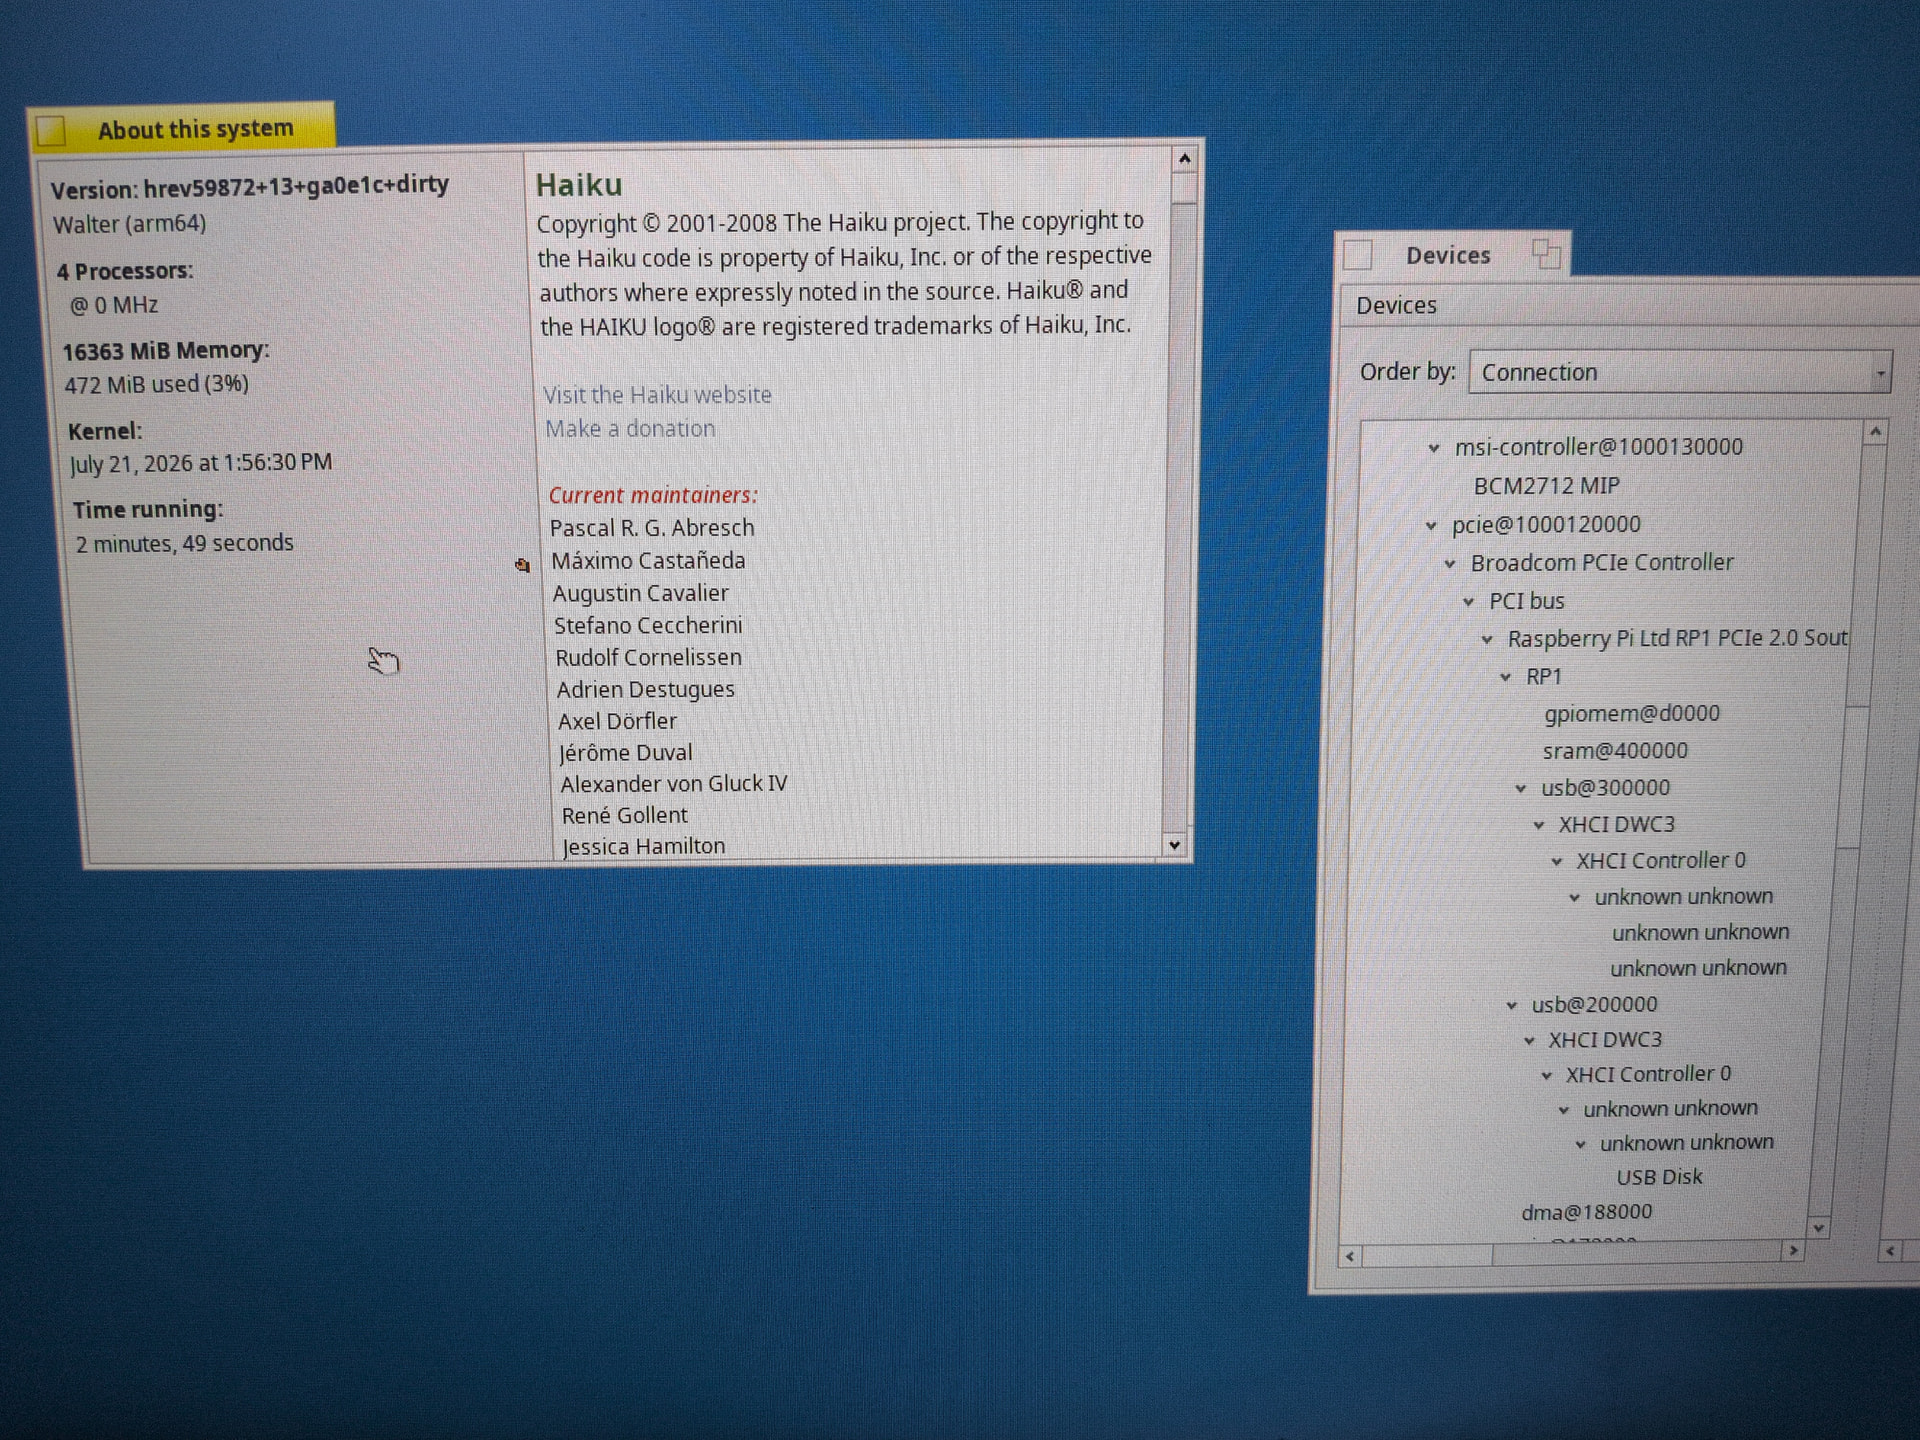The width and height of the screenshot is (1920, 1440).
Task: Collapse the usb@300000 branch
Action: [1521, 789]
